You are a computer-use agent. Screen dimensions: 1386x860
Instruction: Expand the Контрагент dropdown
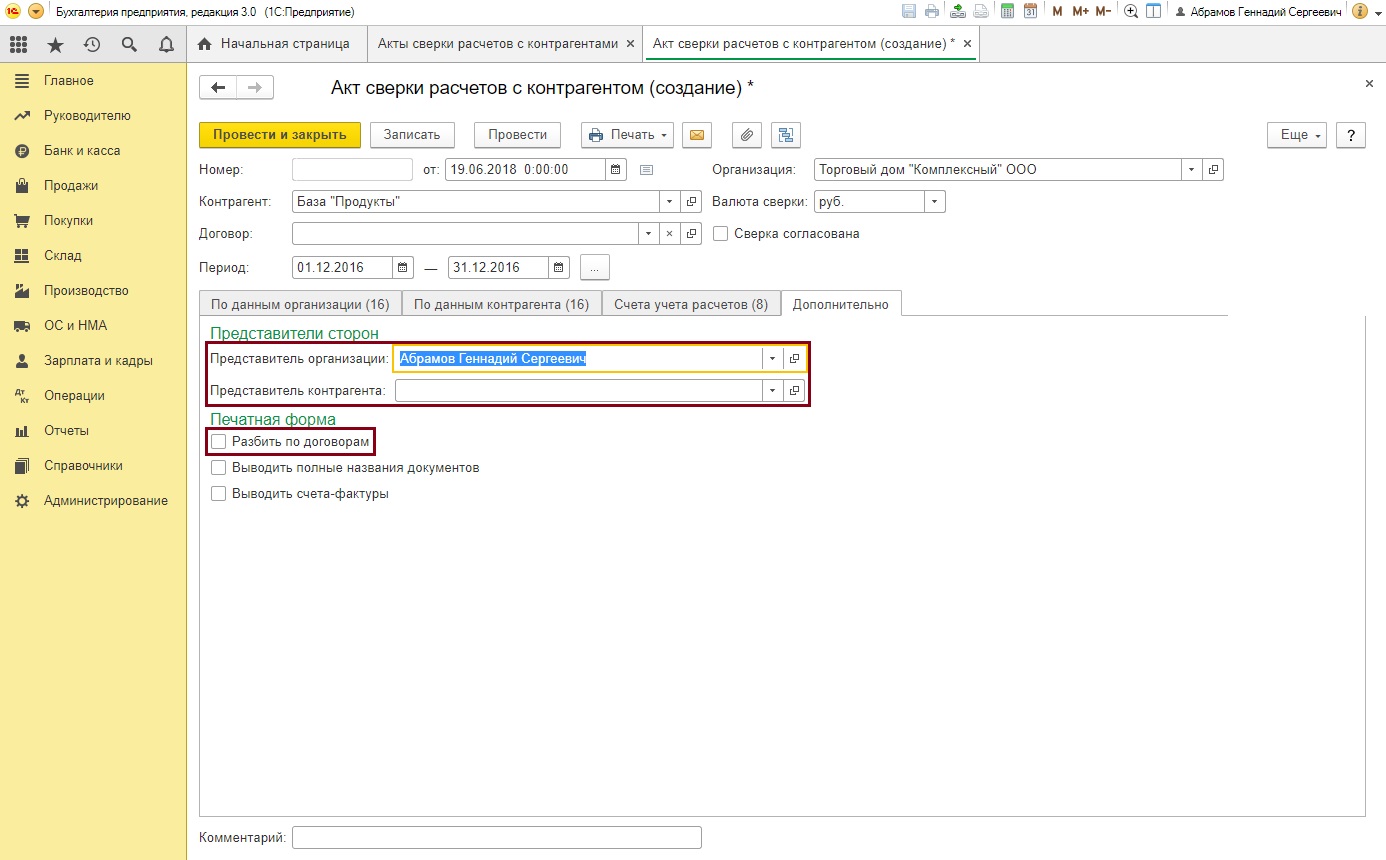point(670,202)
